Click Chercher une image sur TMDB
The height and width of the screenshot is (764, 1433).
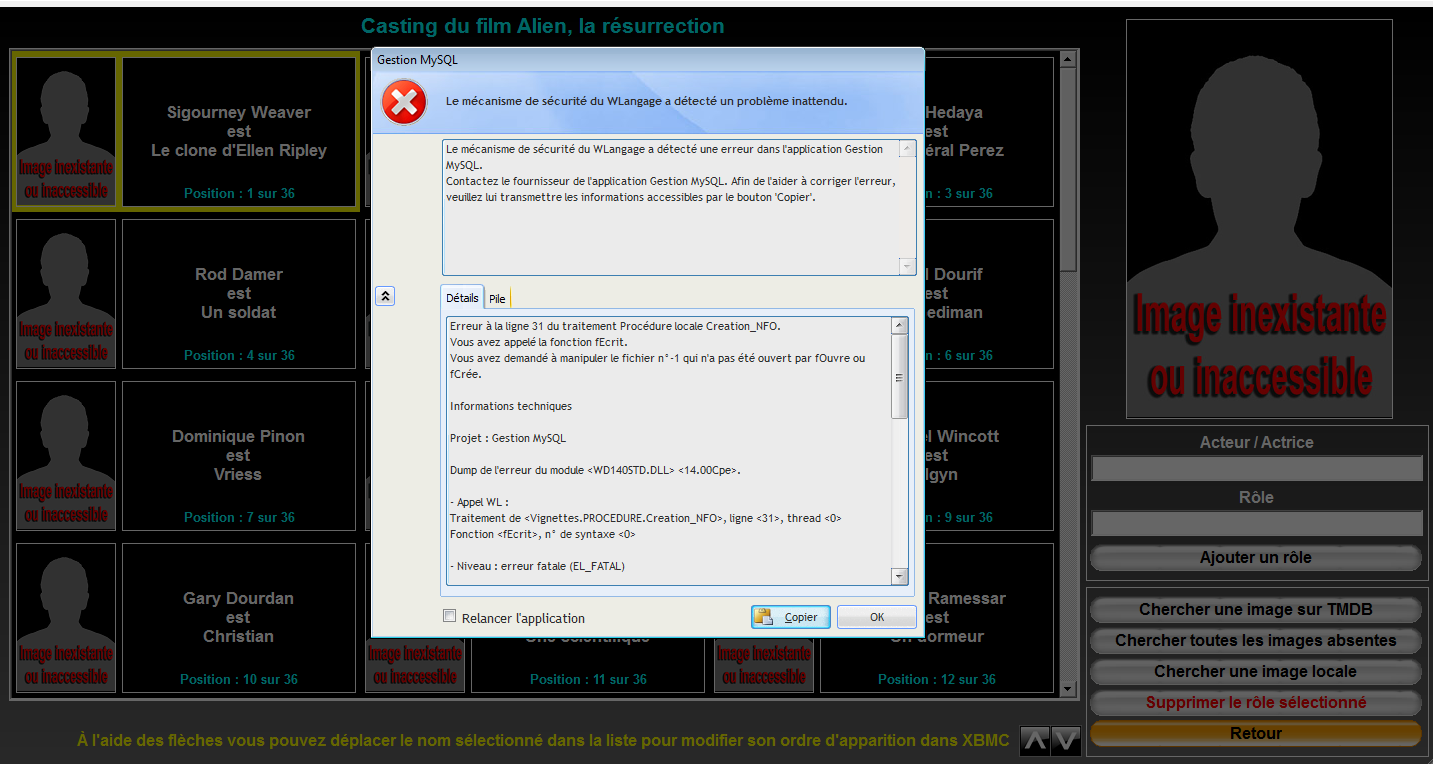(1256, 610)
